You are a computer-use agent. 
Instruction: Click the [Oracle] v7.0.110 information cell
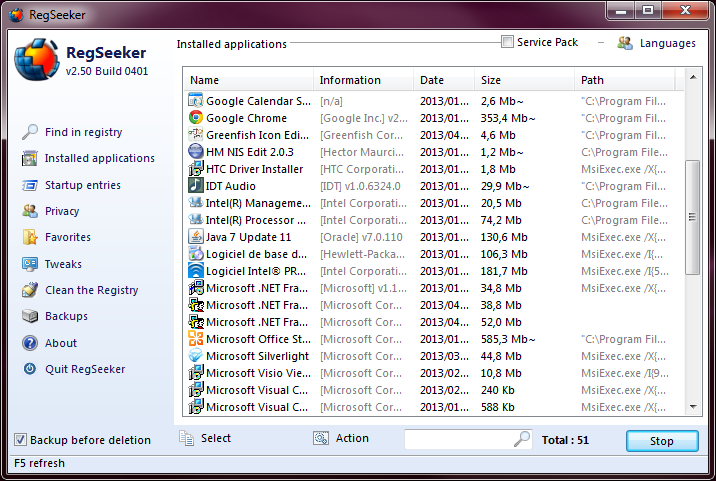click(x=361, y=237)
